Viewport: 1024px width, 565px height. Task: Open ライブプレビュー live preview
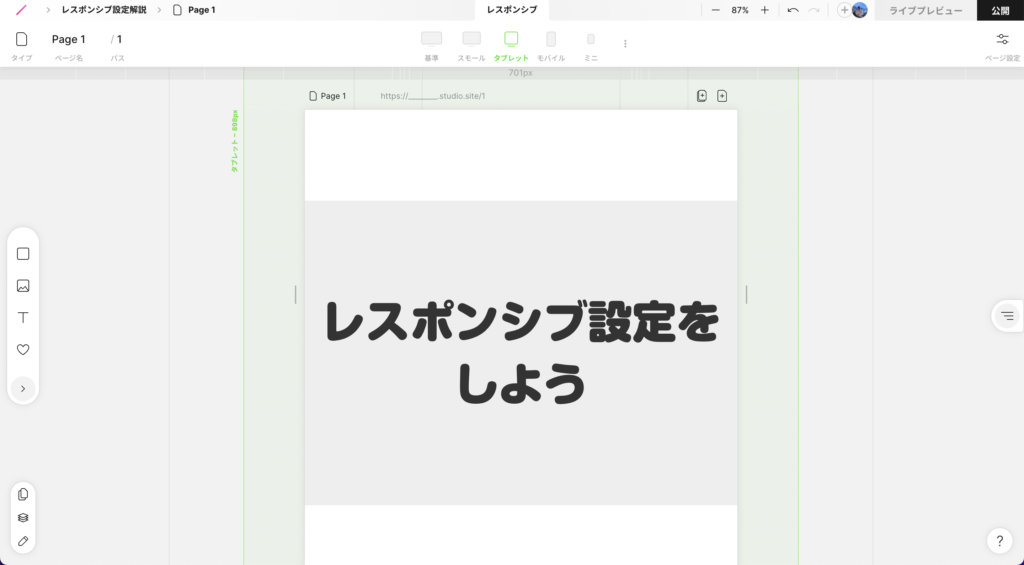[x=925, y=10]
